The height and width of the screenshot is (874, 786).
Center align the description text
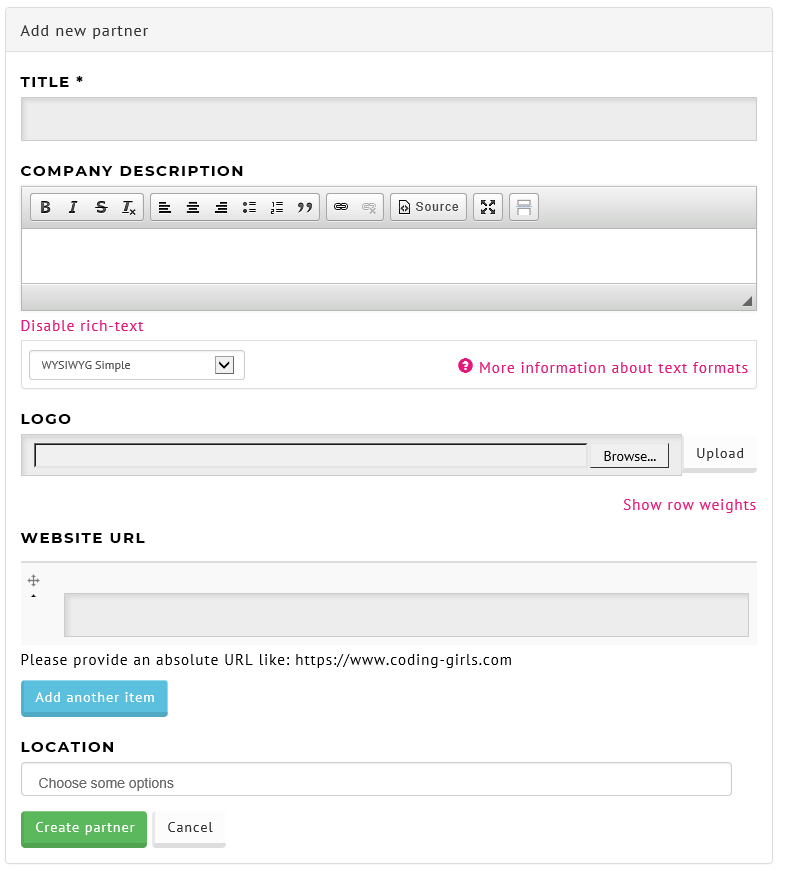(x=193, y=207)
